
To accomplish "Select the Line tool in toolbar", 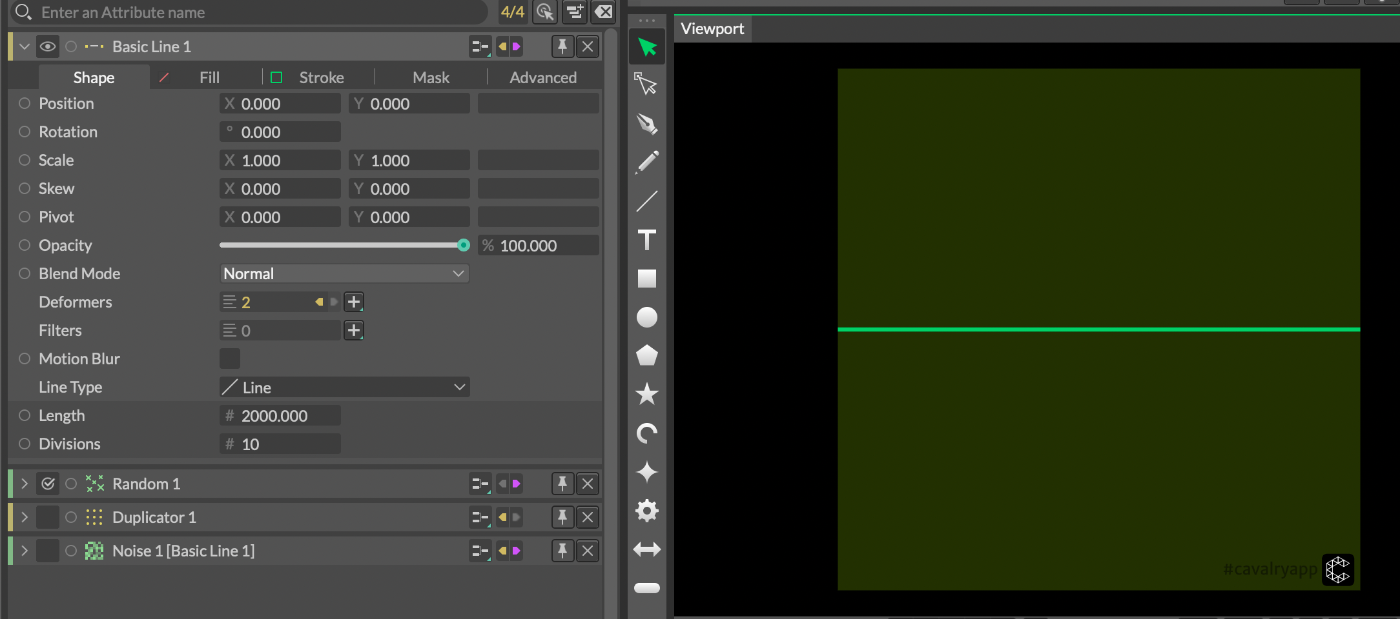I will tap(647, 201).
